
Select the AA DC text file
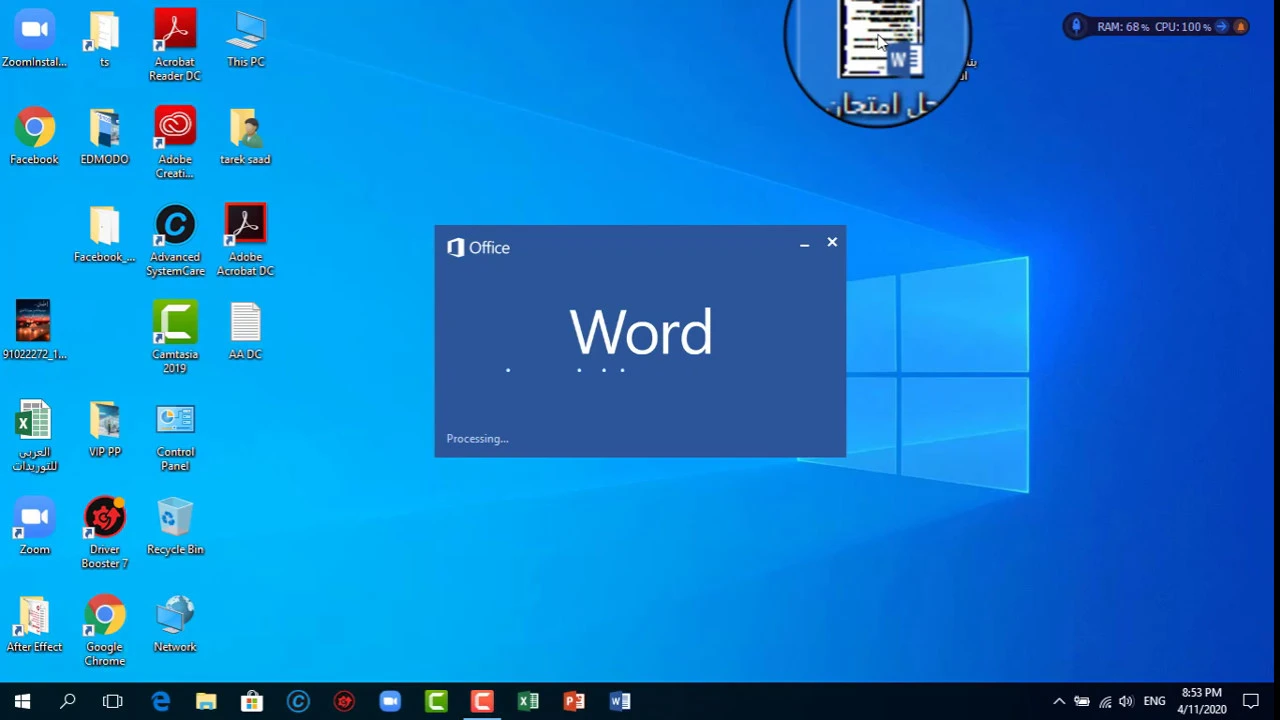pos(245,331)
